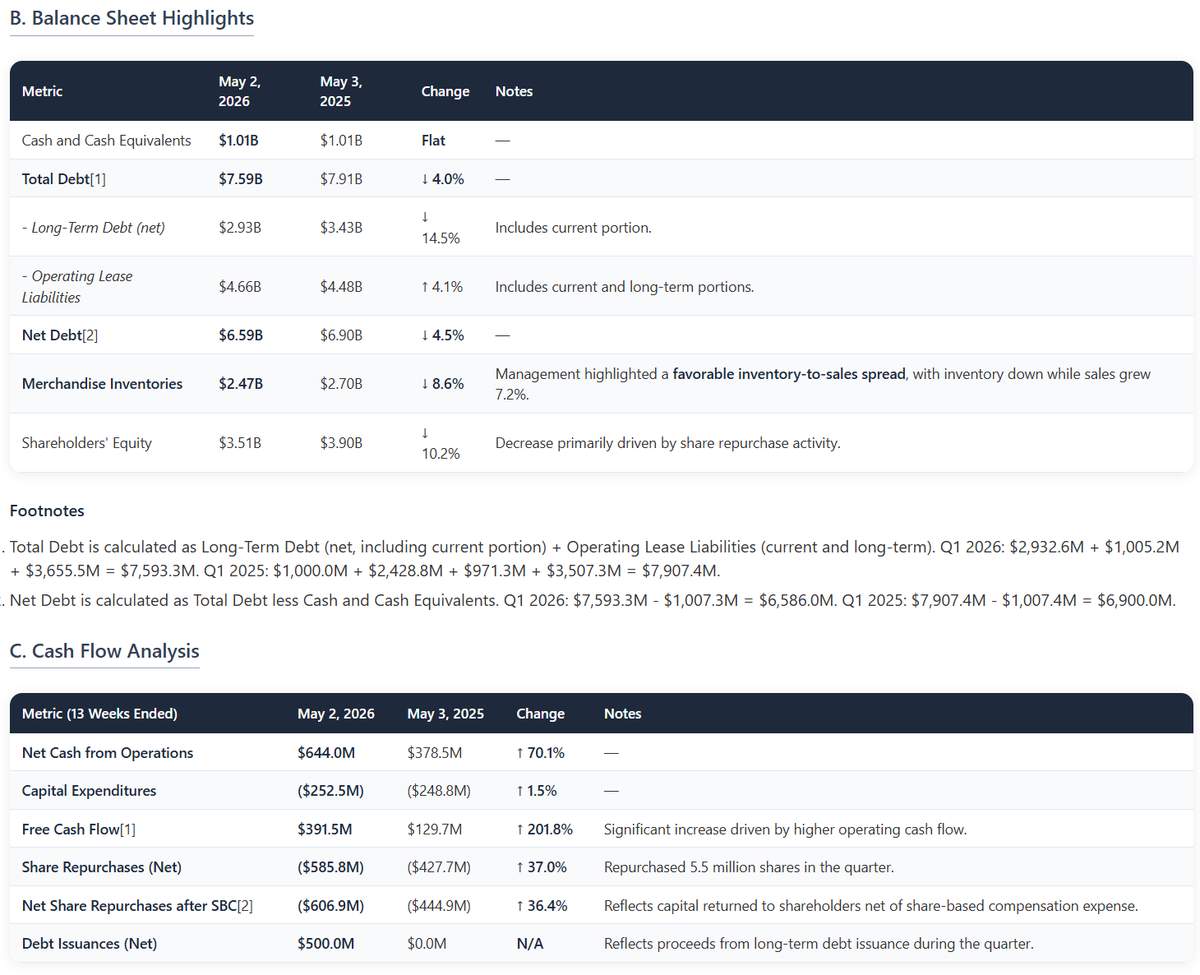Select the 'Cash and Cash Equivalents' row label
Image resolution: width=1200 pixels, height=975 pixels.
click(106, 140)
